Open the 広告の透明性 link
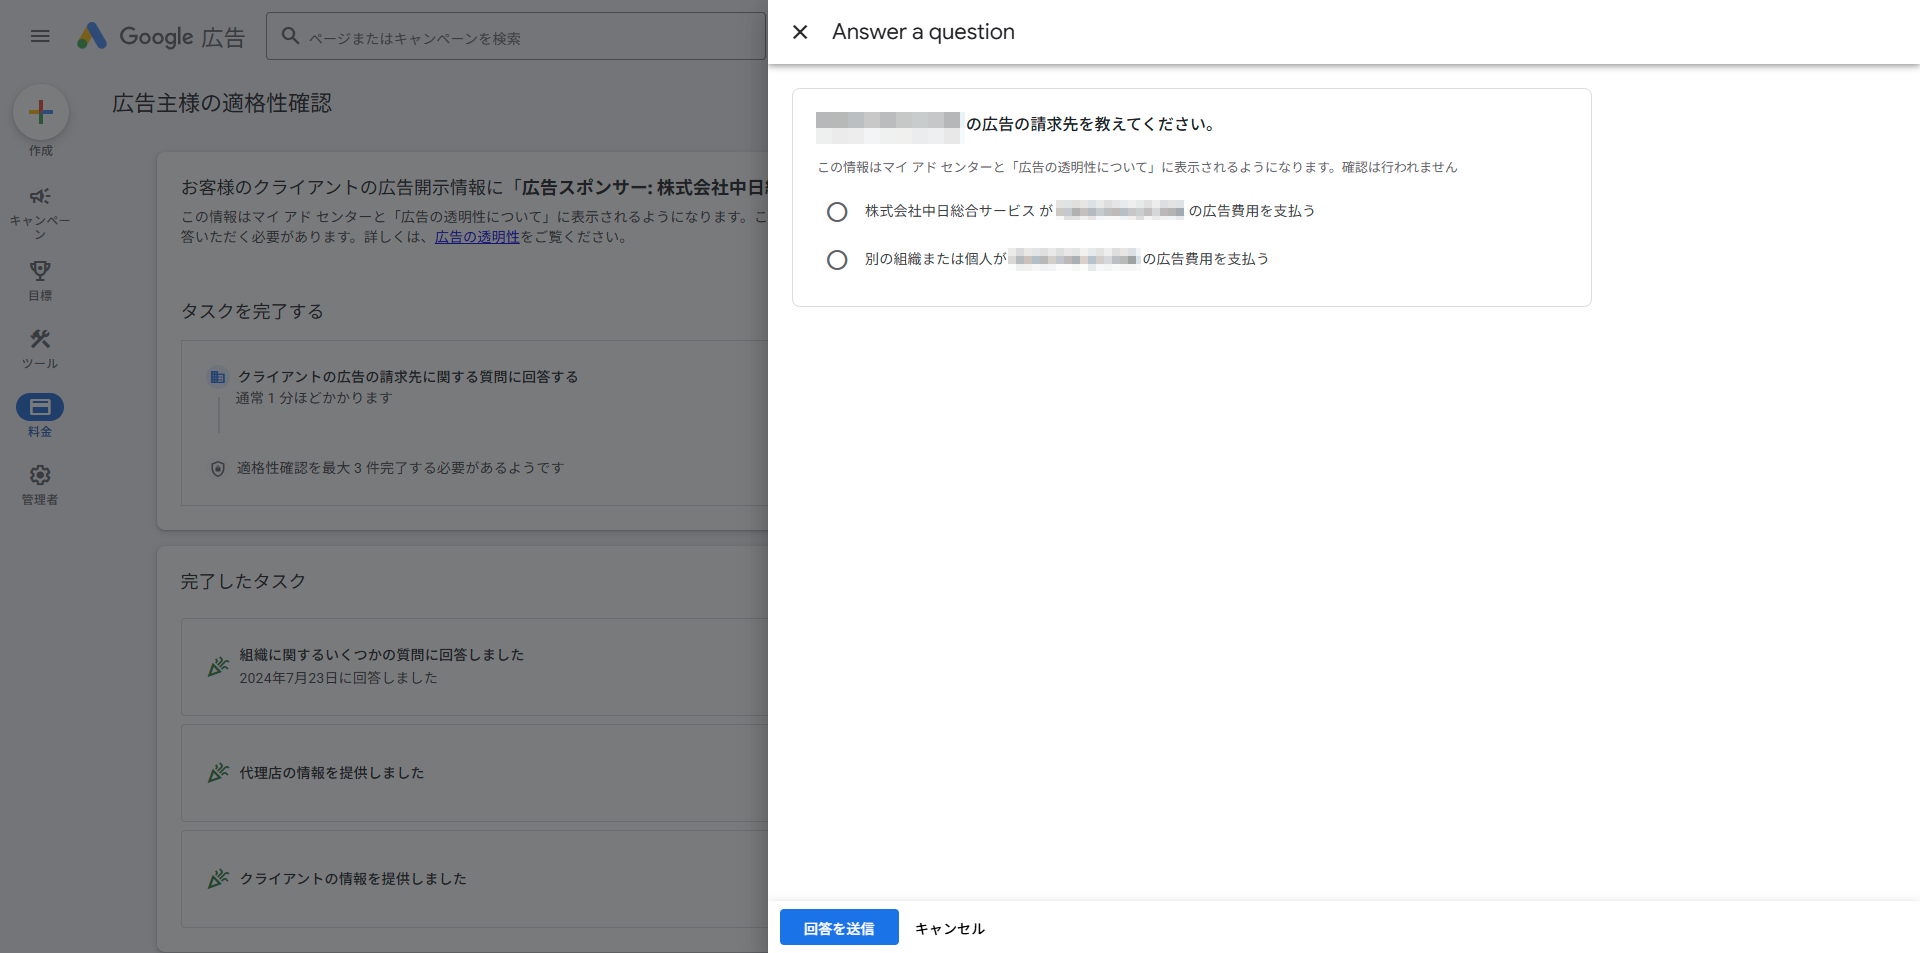The height and width of the screenshot is (953, 1920). click(477, 237)
